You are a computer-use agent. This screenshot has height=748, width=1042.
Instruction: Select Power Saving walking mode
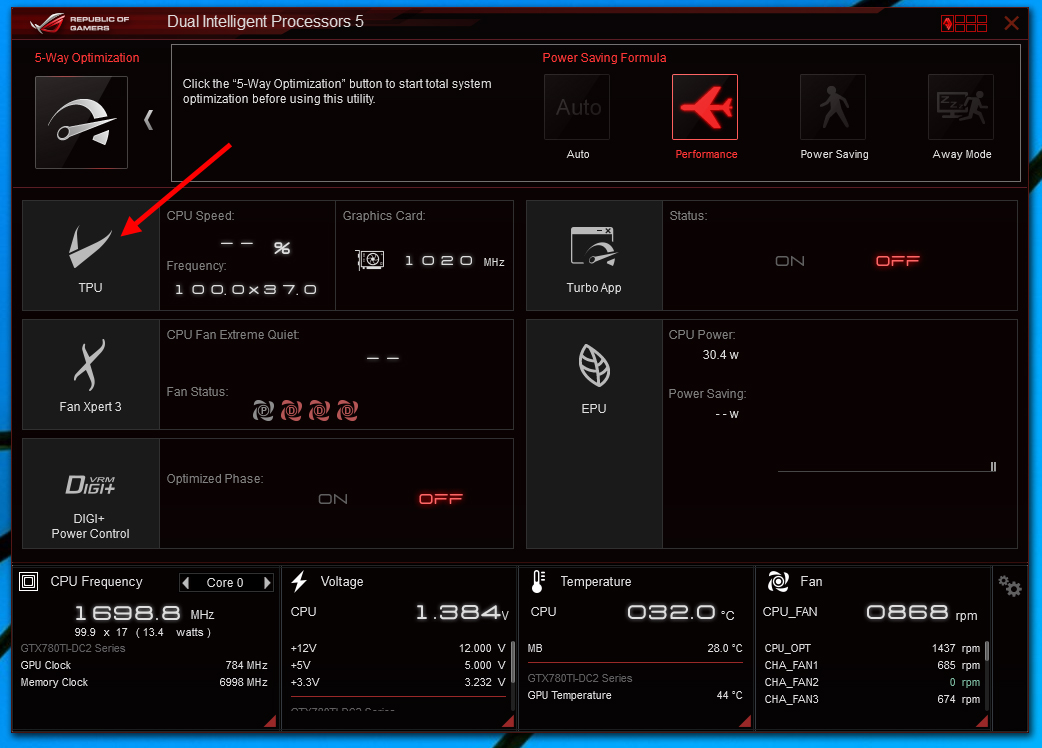pos(833,107)
